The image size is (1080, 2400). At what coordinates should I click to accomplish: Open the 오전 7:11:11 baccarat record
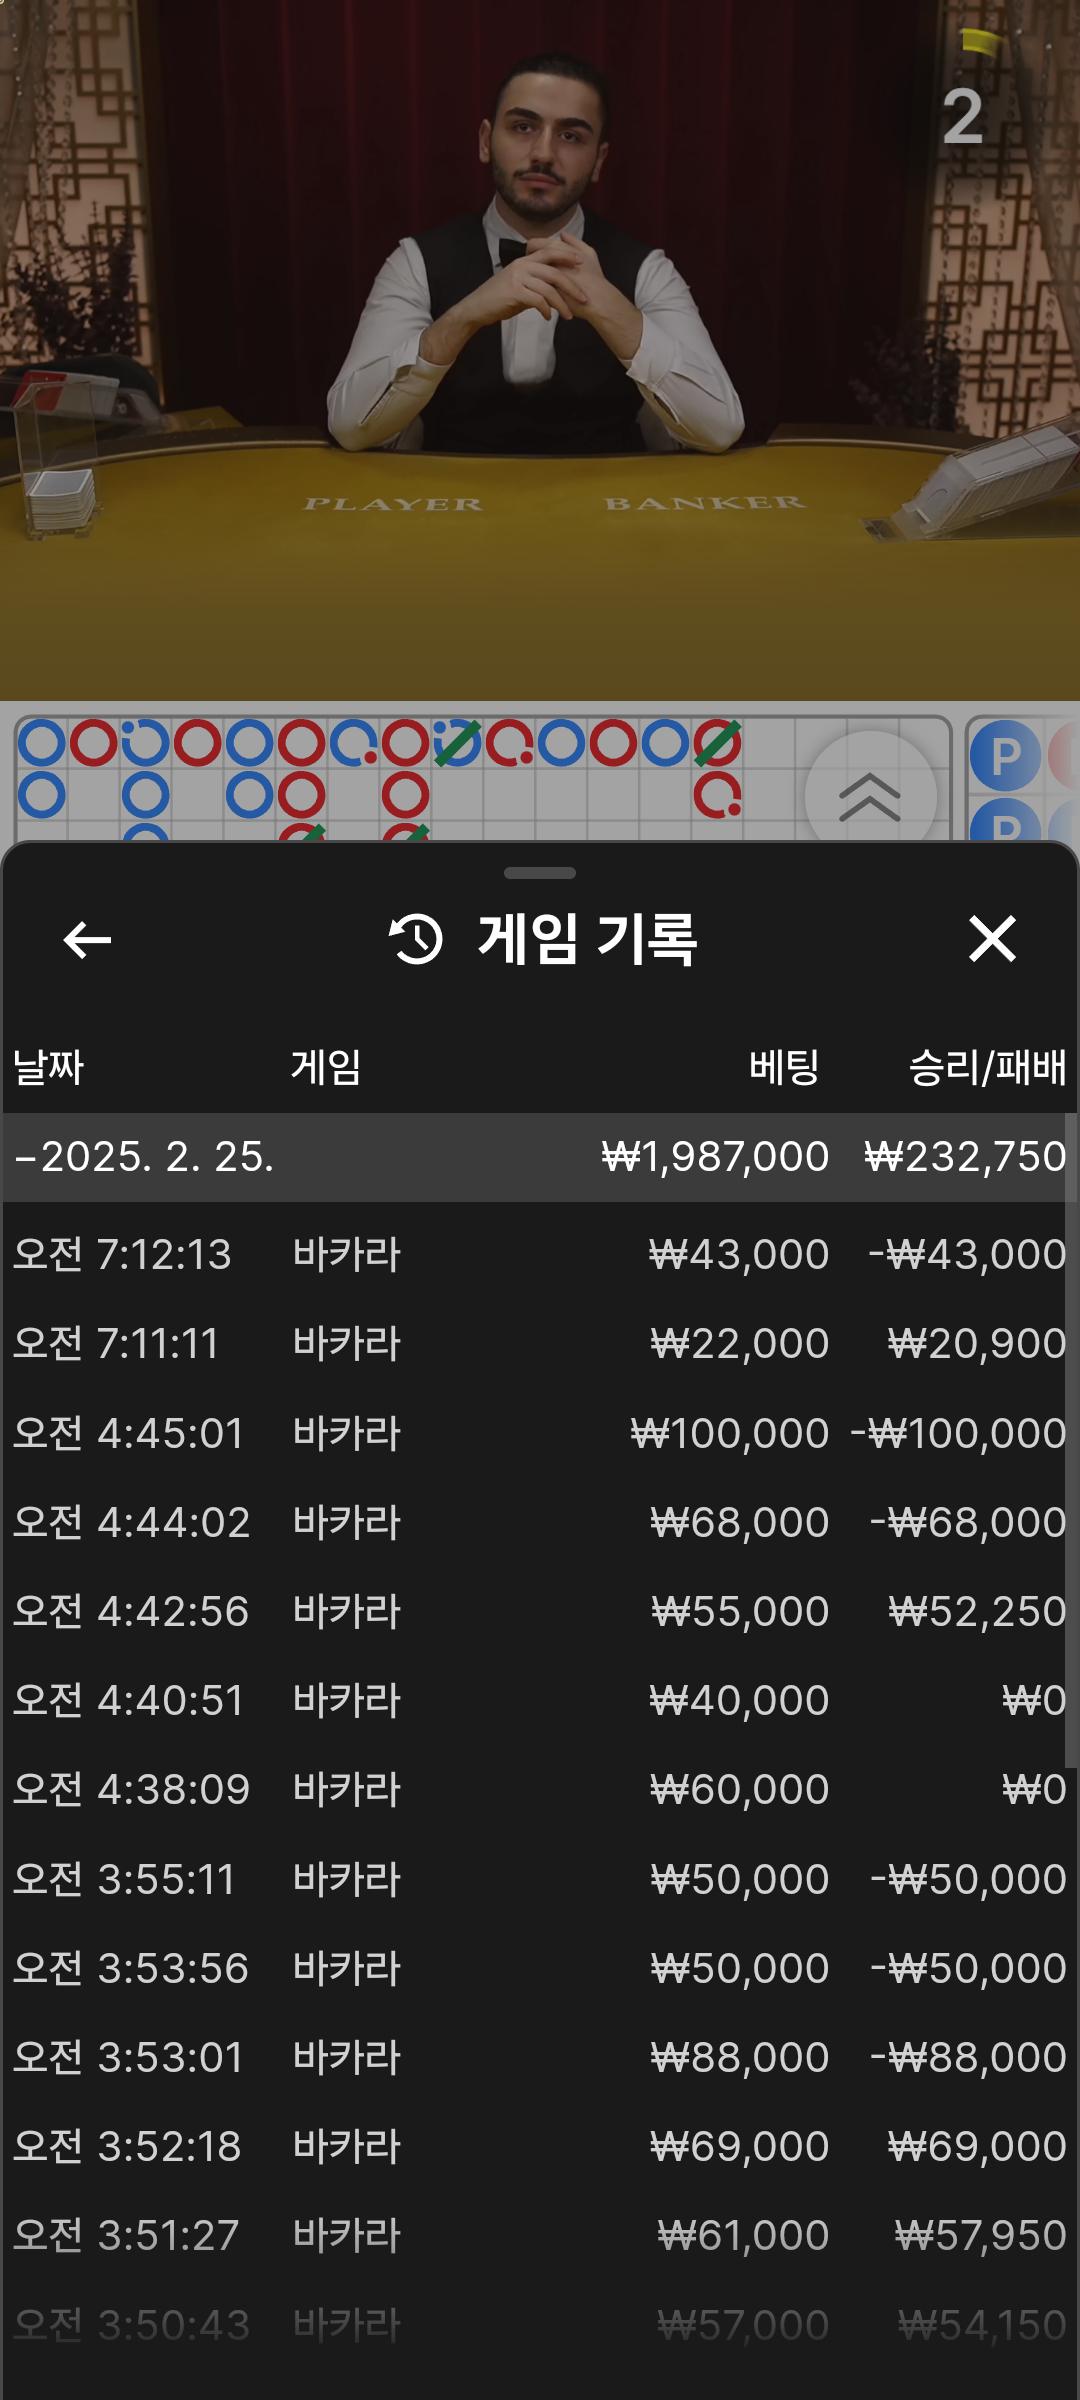[x=540, y=1344]
